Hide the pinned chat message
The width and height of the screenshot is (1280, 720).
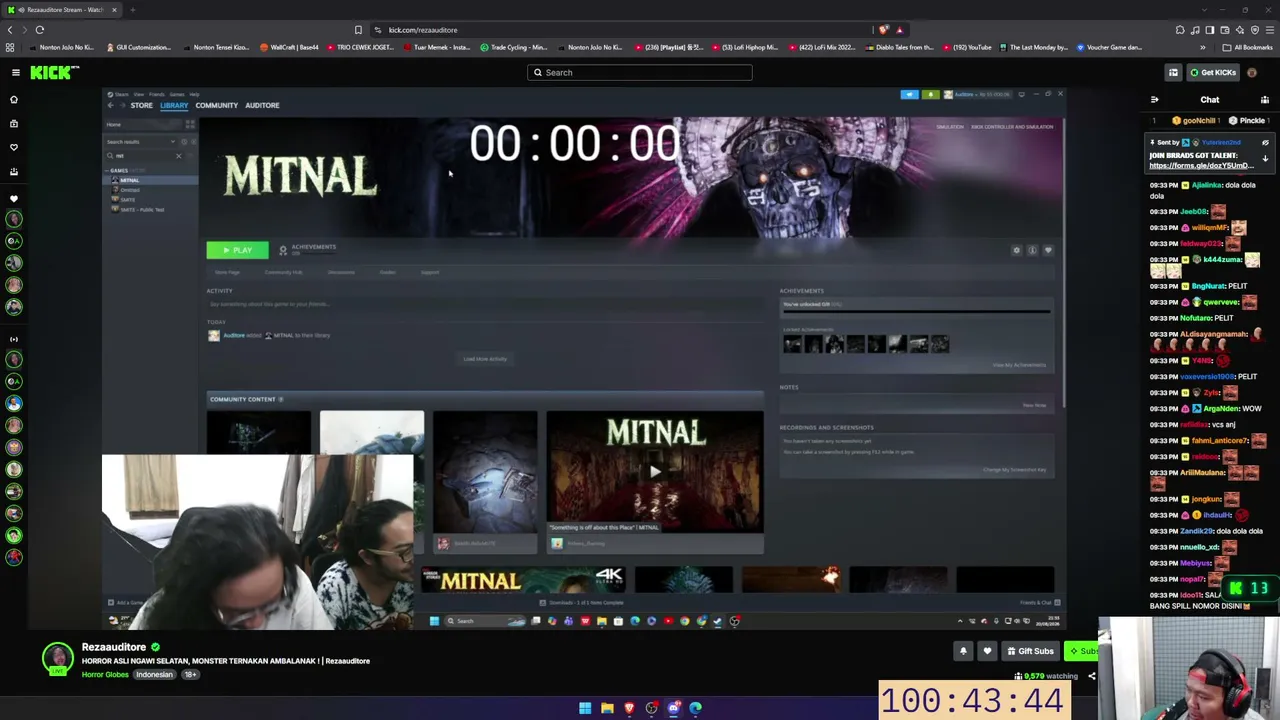[1265, 143]
